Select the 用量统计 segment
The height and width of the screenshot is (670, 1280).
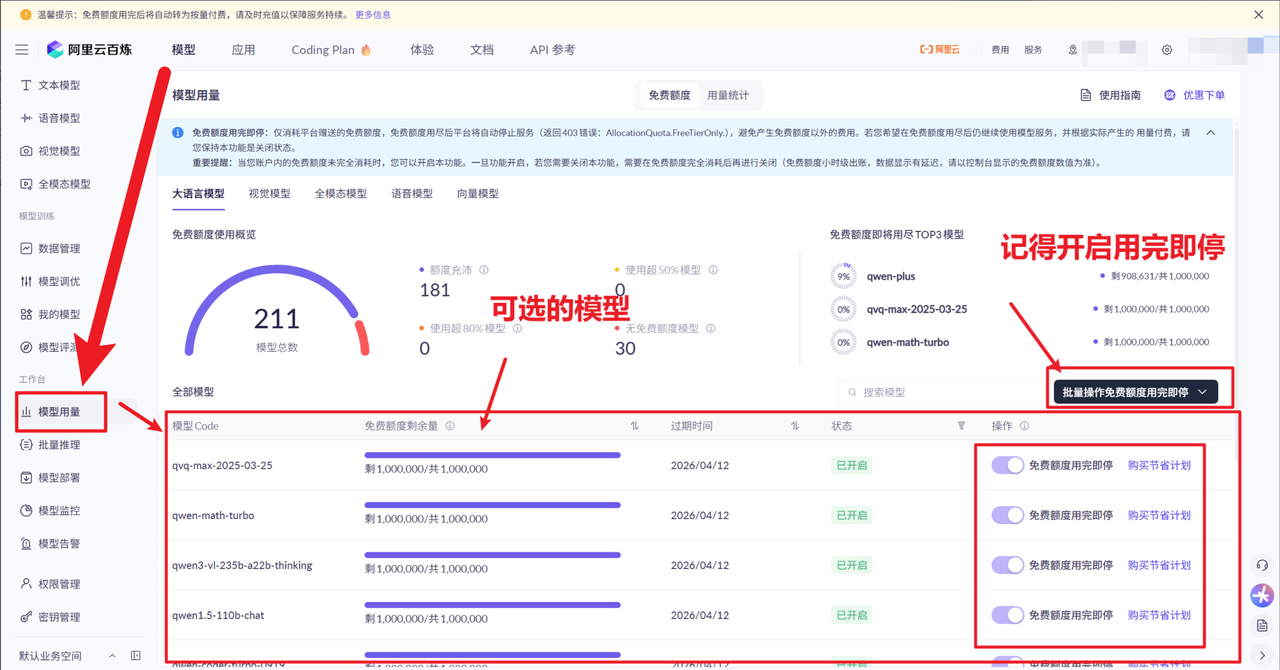728,95
